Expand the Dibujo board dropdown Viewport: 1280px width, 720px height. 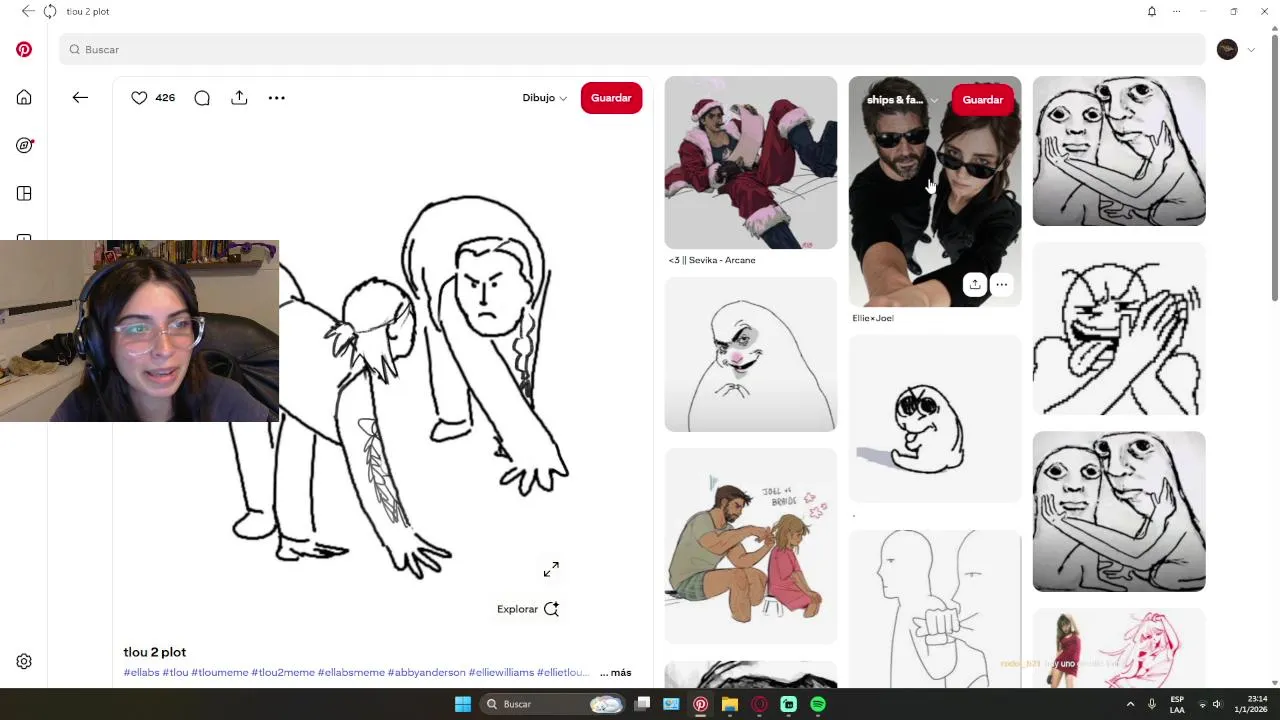tap(544, 98)
